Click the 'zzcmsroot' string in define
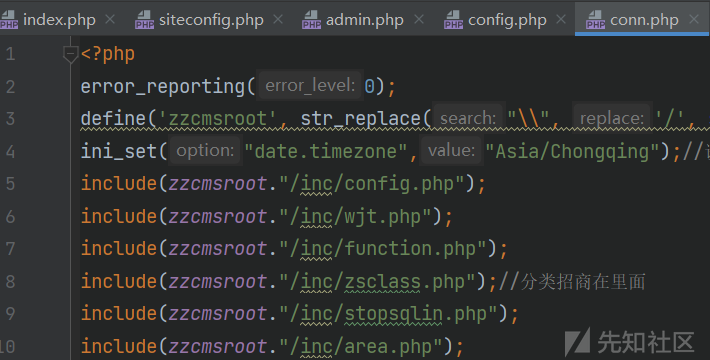 coord(217,119)
